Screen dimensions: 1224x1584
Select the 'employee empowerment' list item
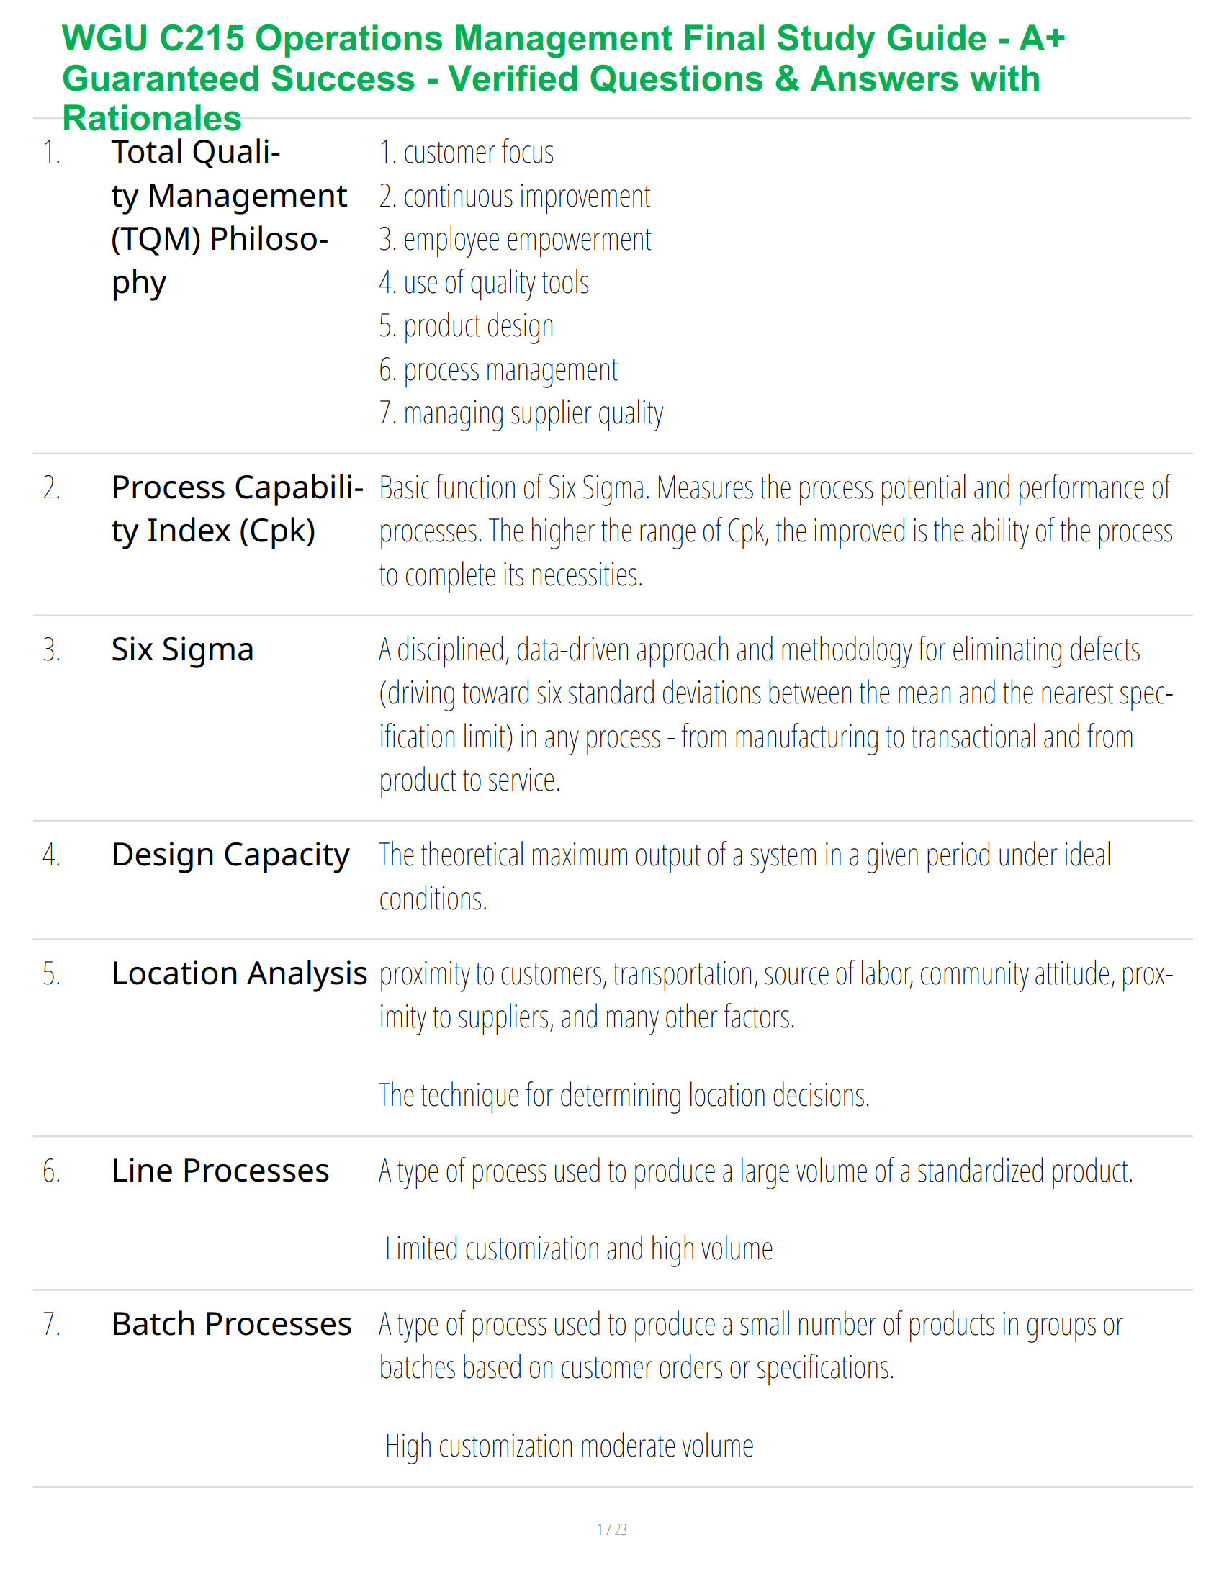(x=515, y=240)
